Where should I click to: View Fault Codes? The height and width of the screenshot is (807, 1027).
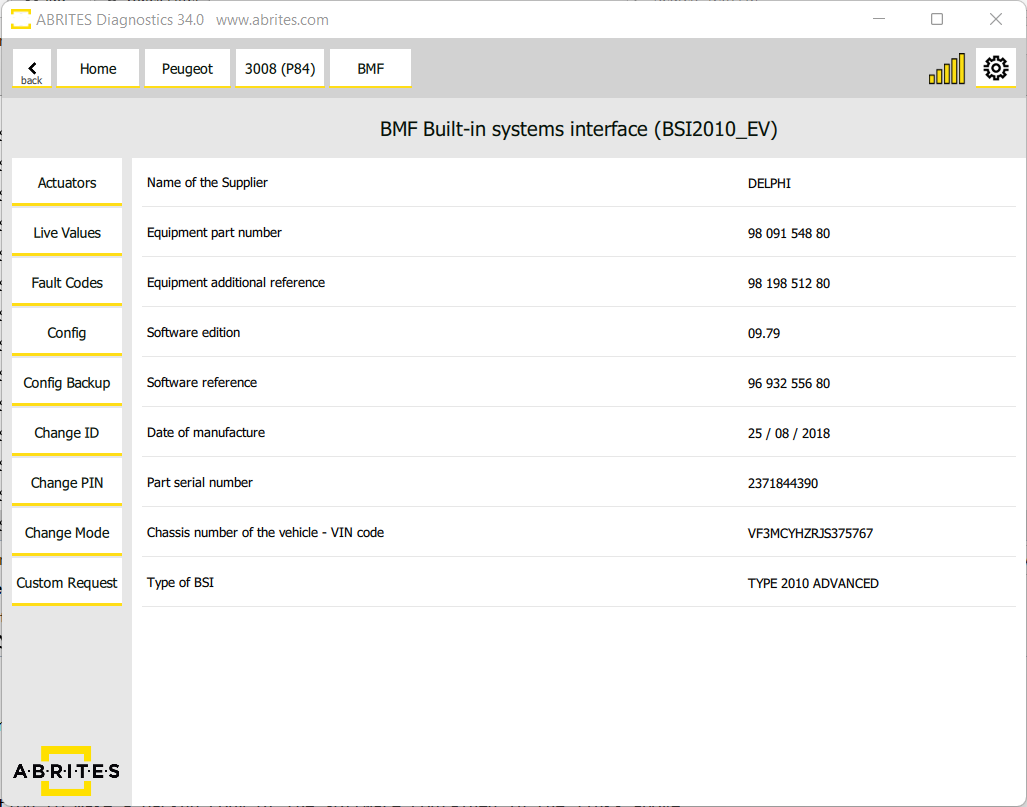coord(67,282)
